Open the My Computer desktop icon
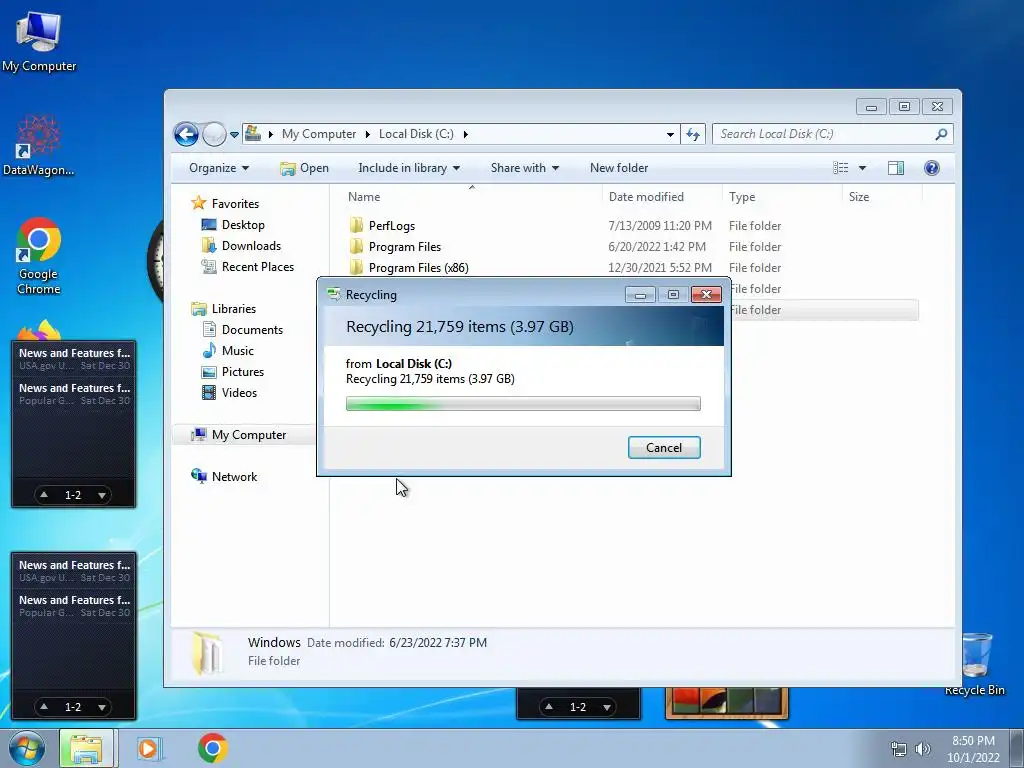The height and width of the screenshot is (768, 1024). (x=39, y=40)
